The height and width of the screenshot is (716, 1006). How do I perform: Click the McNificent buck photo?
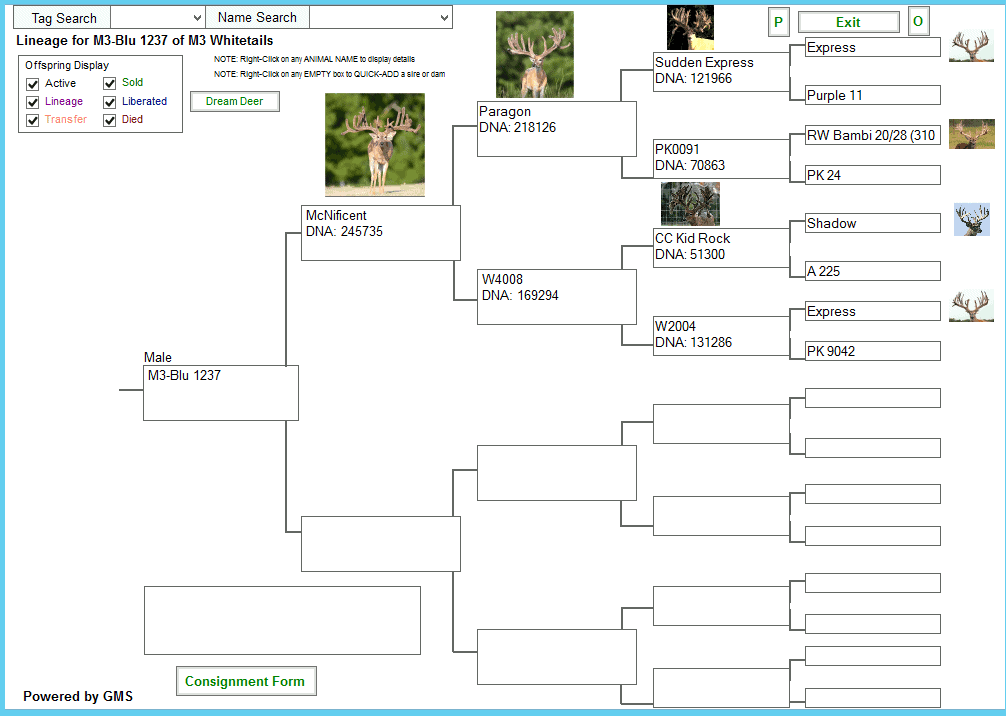point(374,145)
